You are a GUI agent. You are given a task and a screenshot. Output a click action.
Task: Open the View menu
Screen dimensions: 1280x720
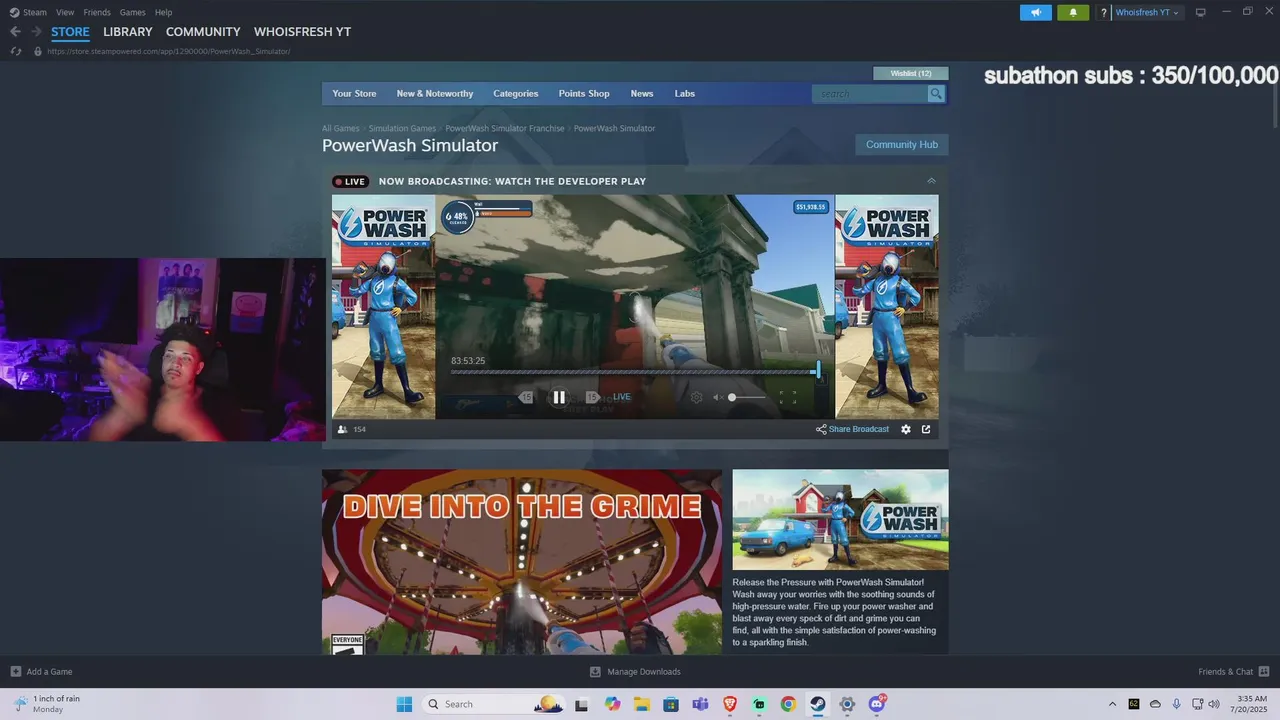click(x=65, y=12)
